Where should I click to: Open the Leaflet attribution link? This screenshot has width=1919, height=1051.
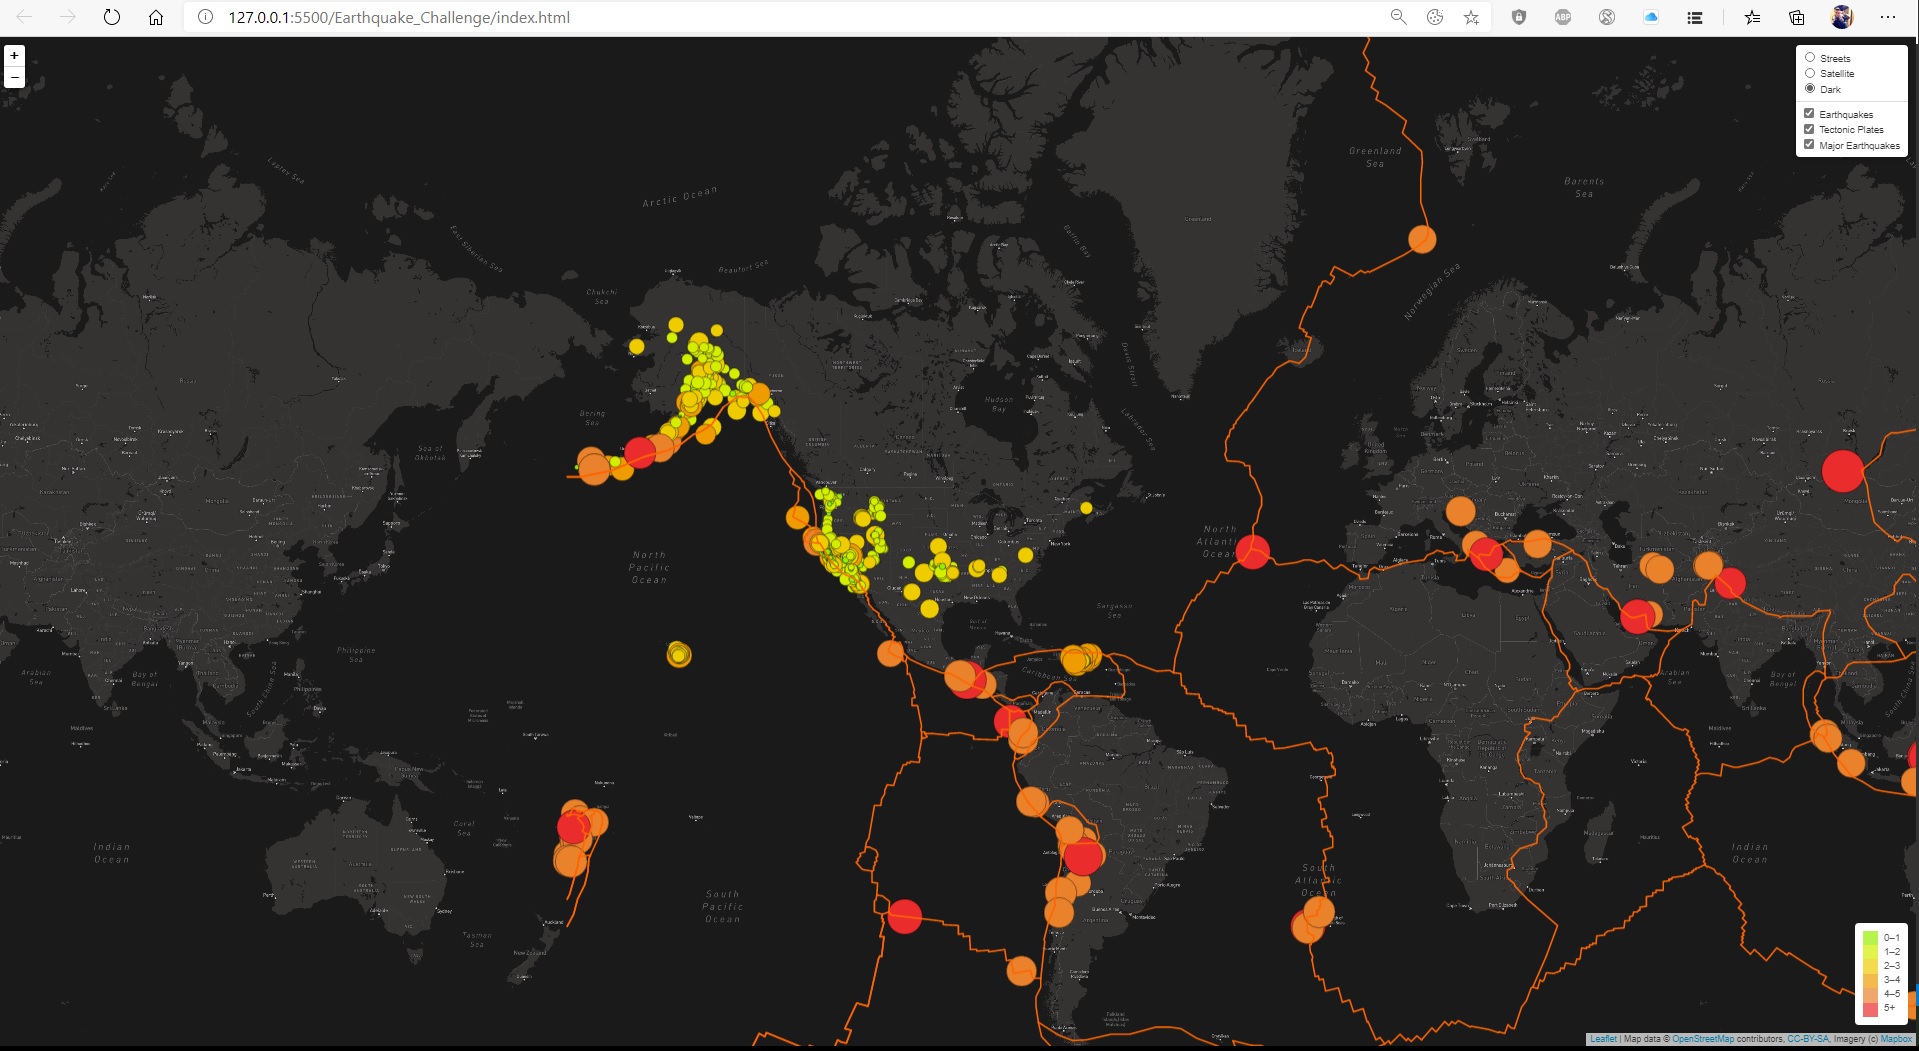1603,1039
